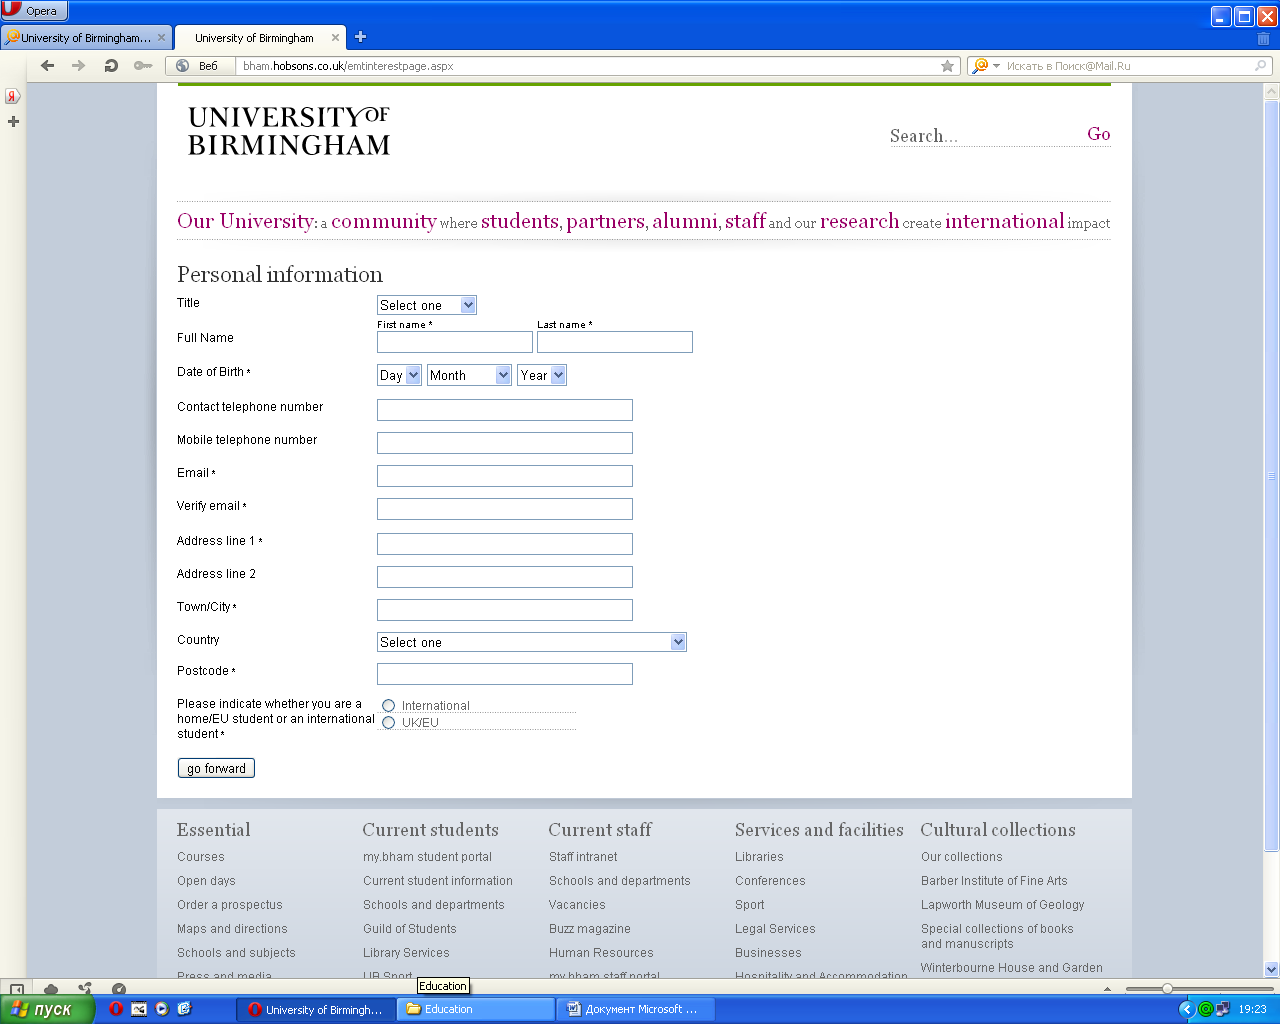Toggle the Opera Turbo gauge icon
The height and width of the screenshot is (1024, 1280).
(119, 989)
